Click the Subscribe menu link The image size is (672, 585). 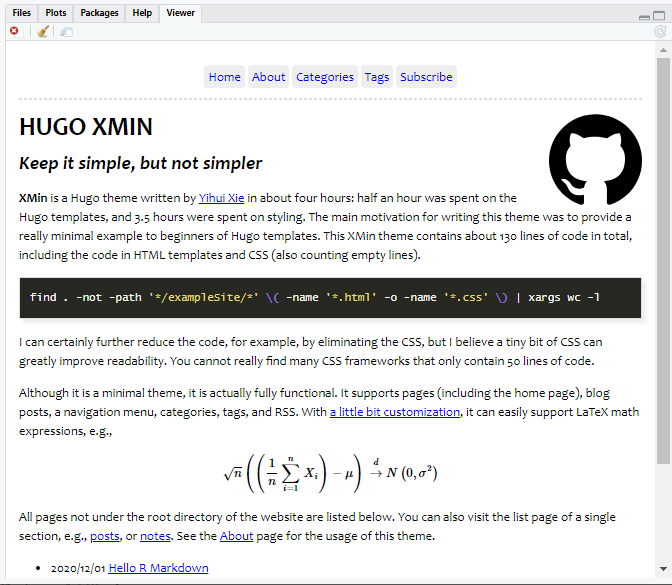point(426,77)
